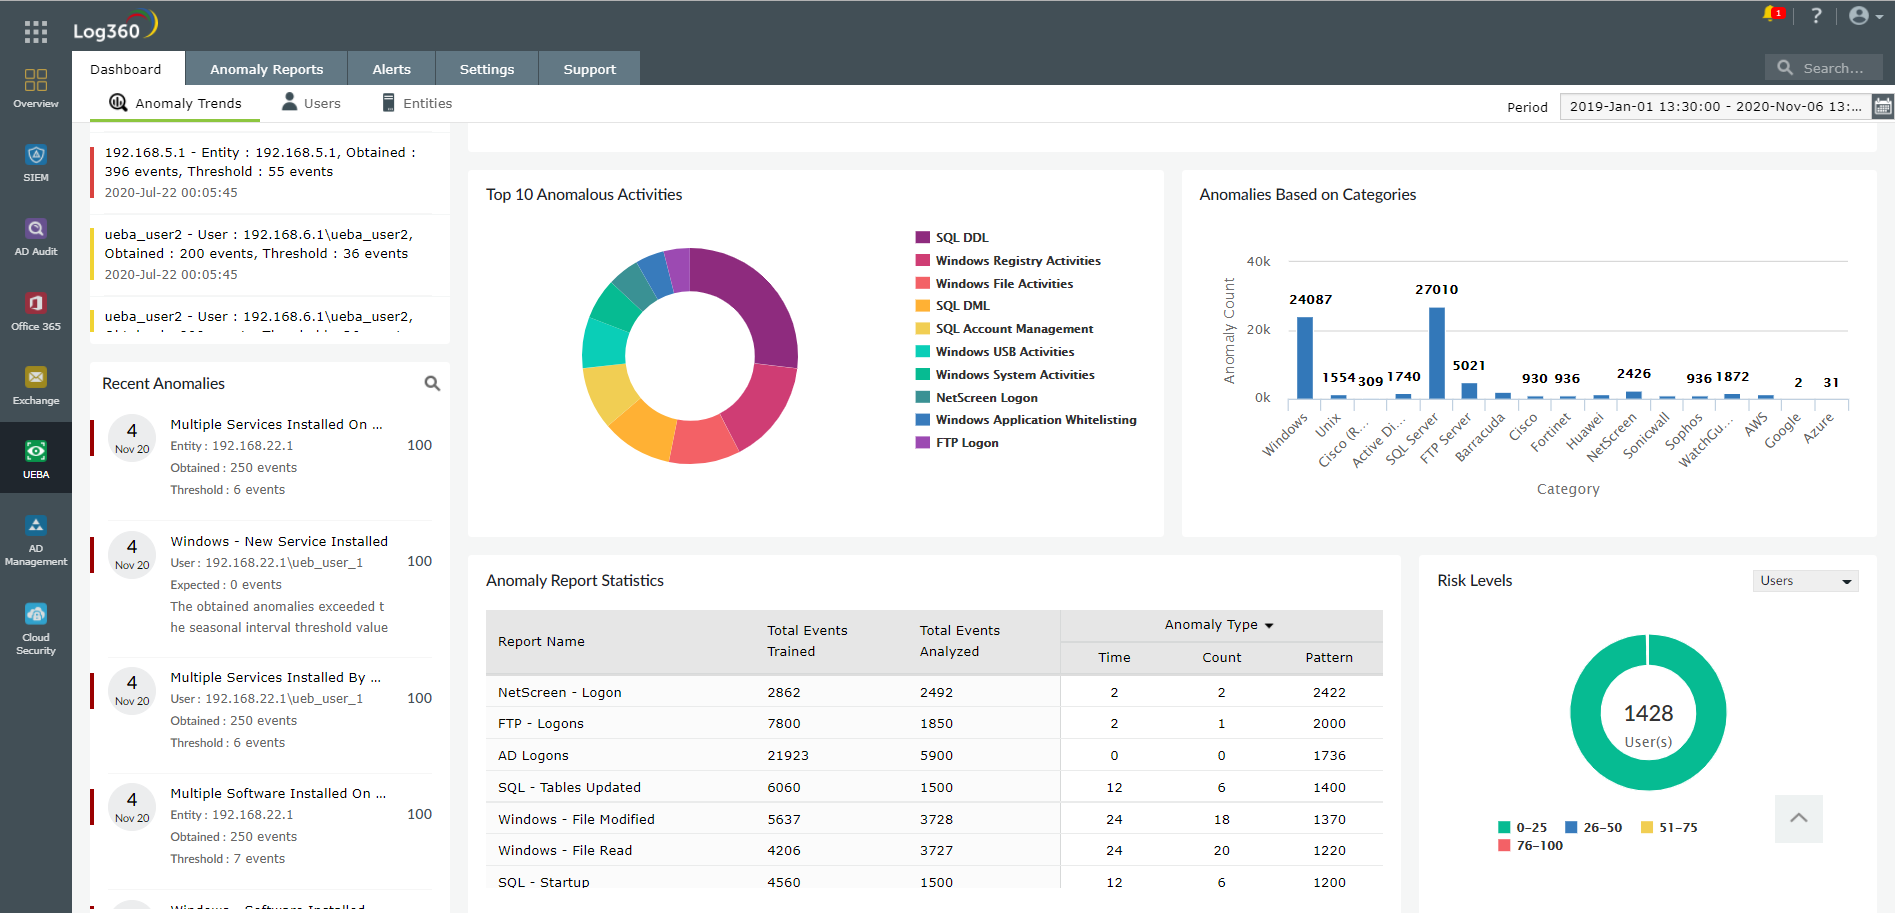Open SQL - Tables Updated report row

[x=934, y=787]
